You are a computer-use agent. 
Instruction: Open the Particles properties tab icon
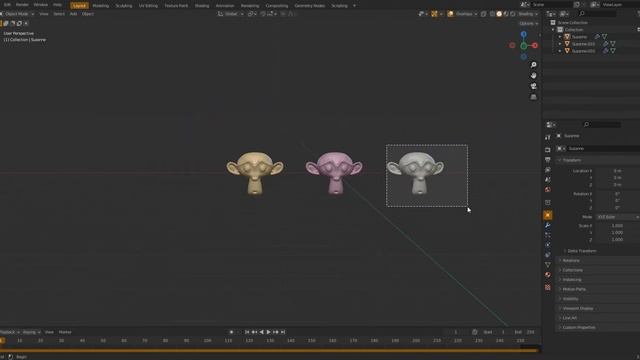pyautogui.click(x=548, y=235)
